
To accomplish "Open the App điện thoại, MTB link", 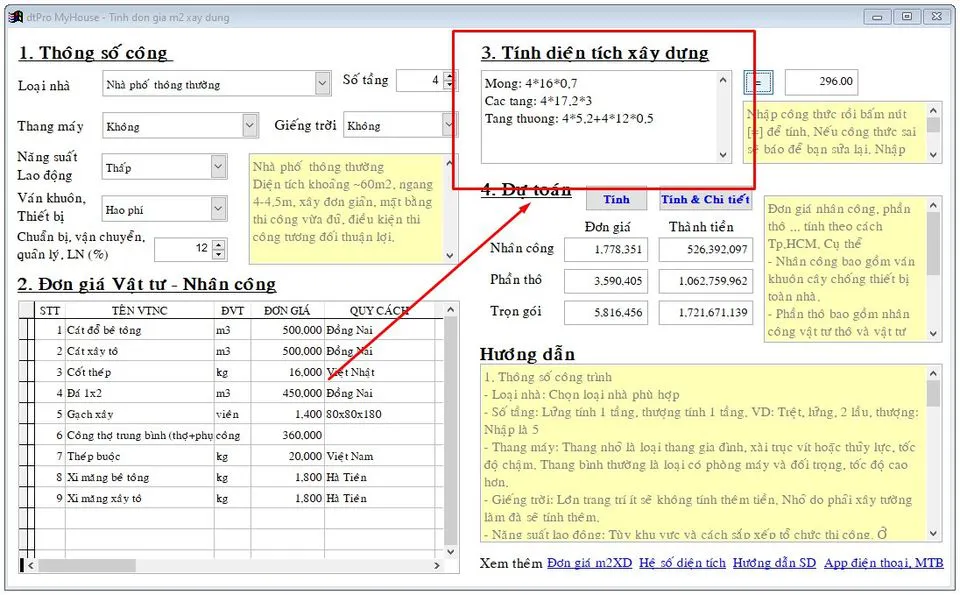I will [883, 563].
